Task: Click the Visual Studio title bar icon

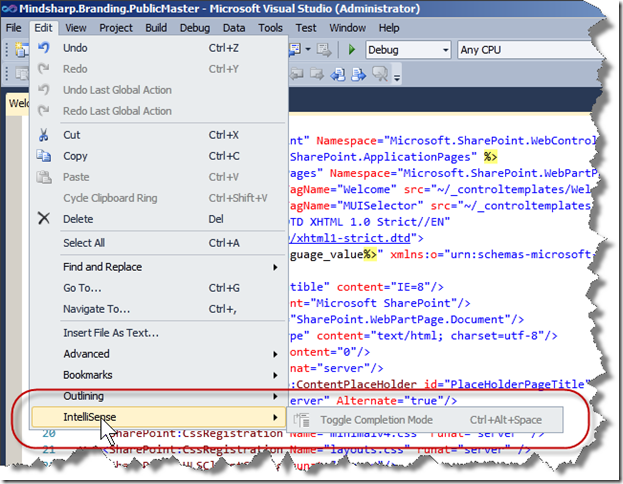Action: point(10,8)
